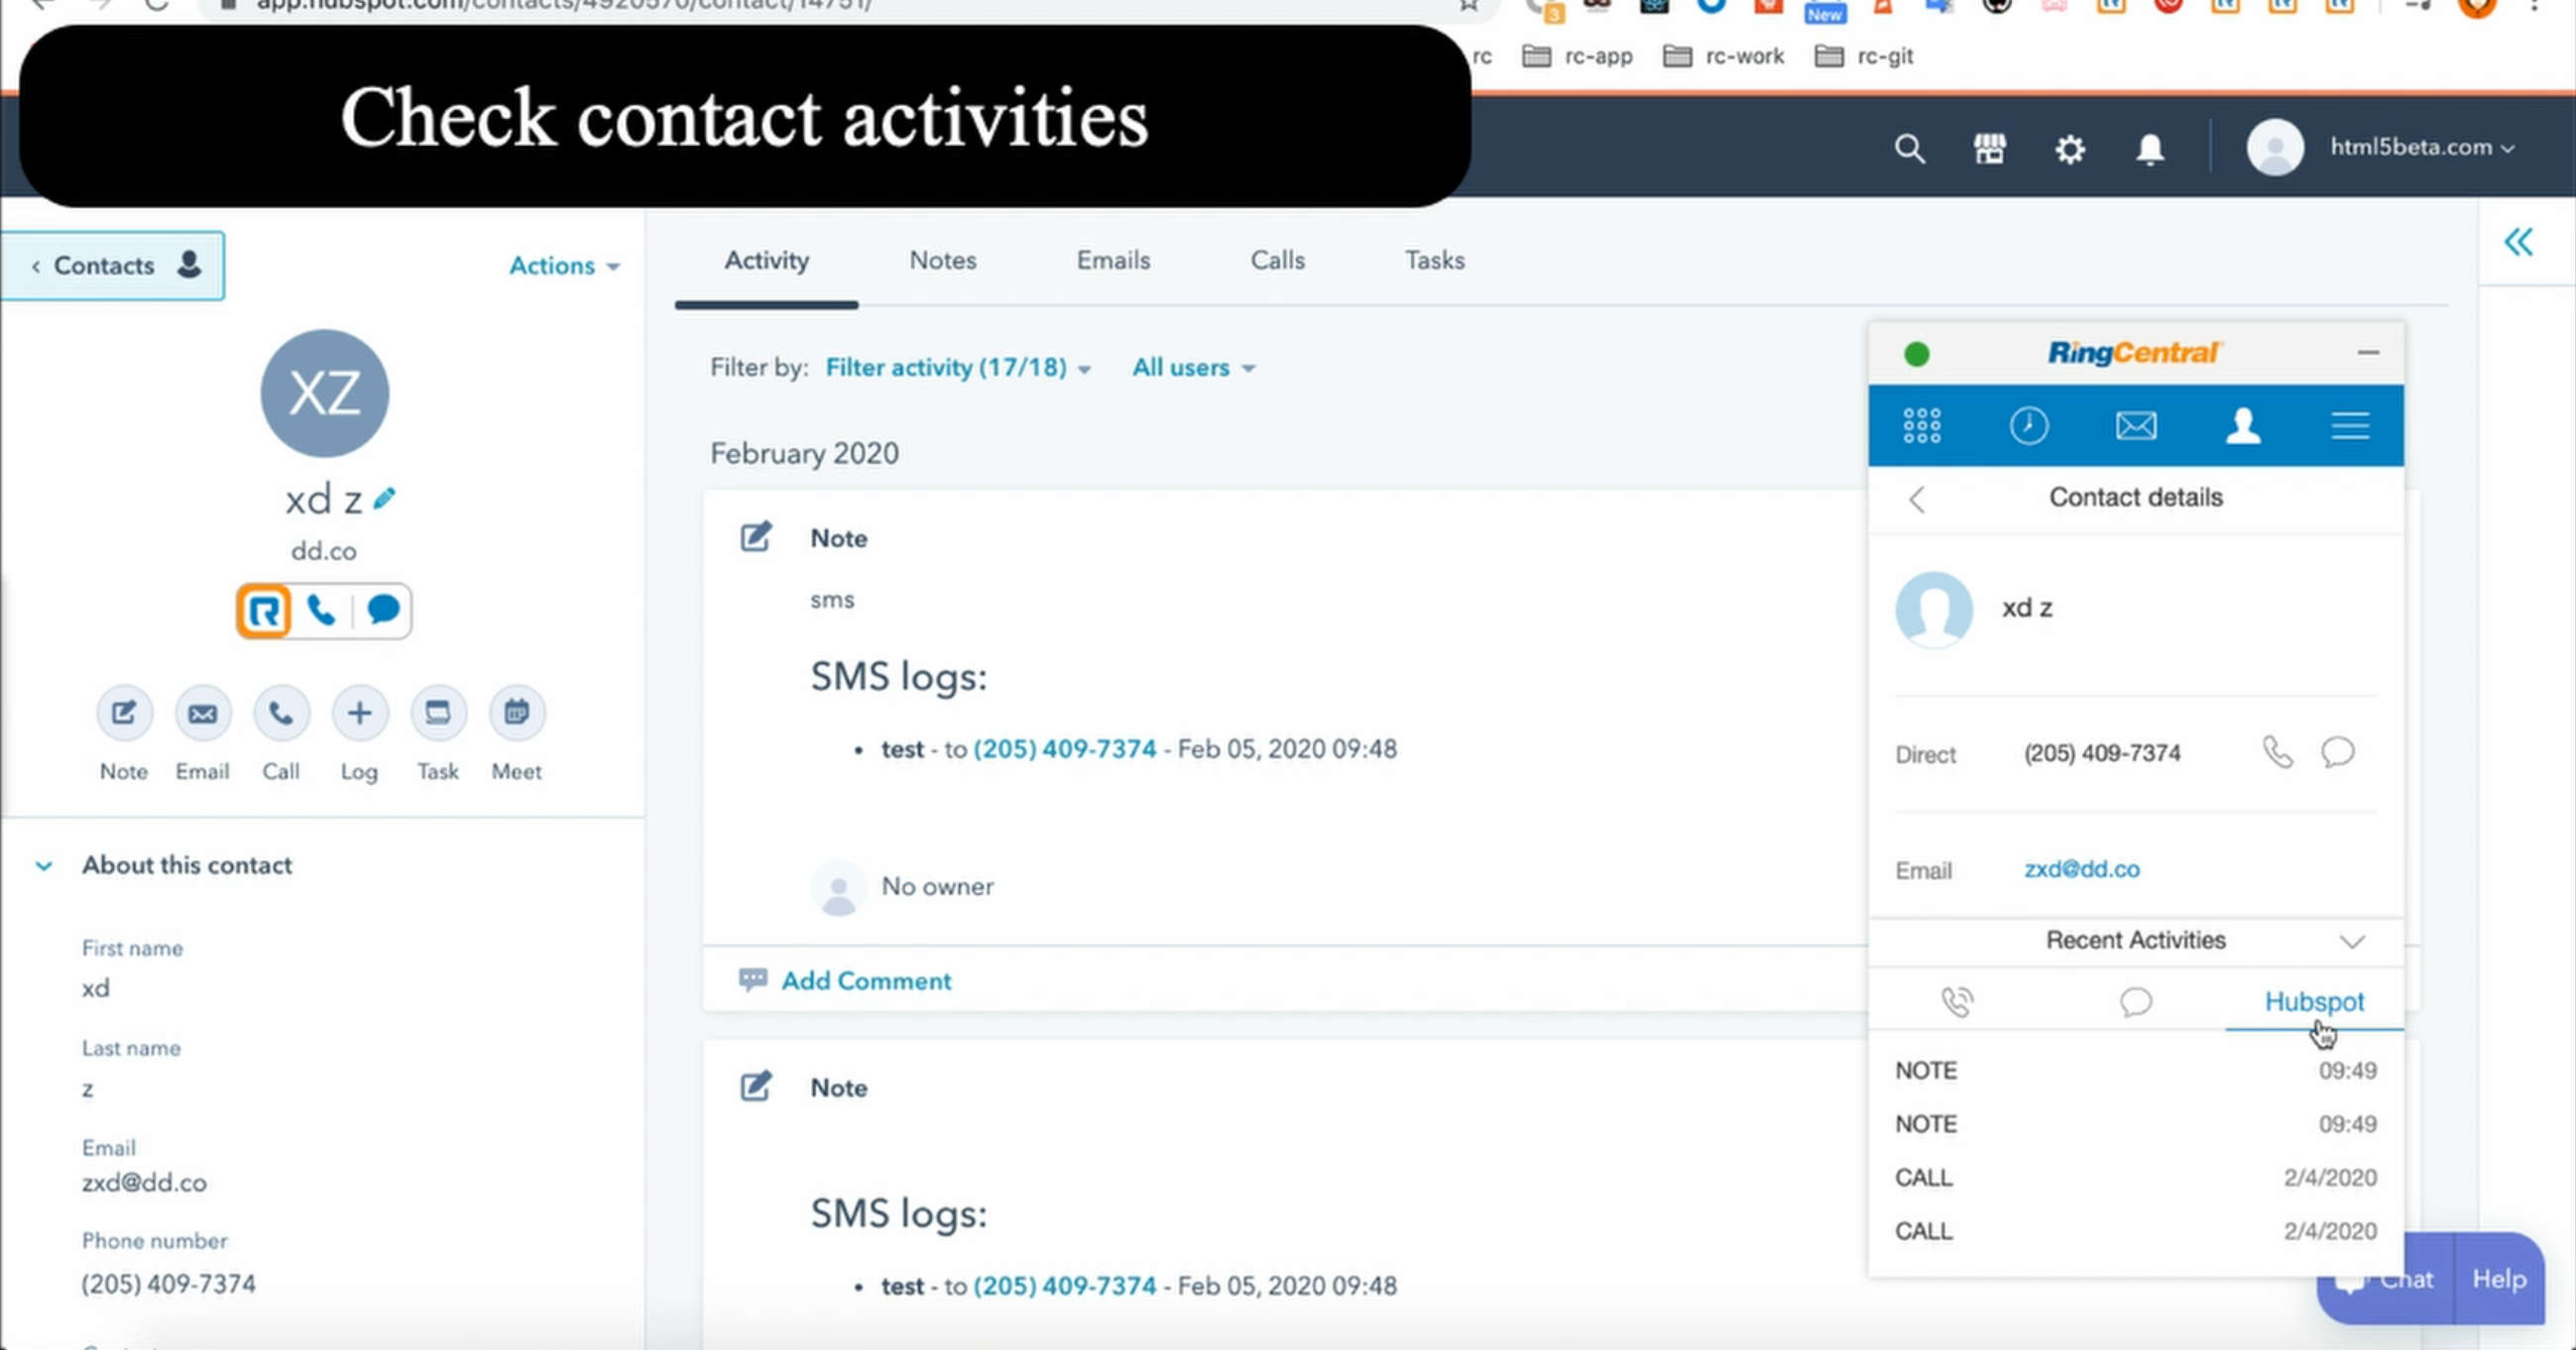The height and width of the screenshot is (1350, 2576).
Task: Create a Task for the contact
Action: coord(438,713)
